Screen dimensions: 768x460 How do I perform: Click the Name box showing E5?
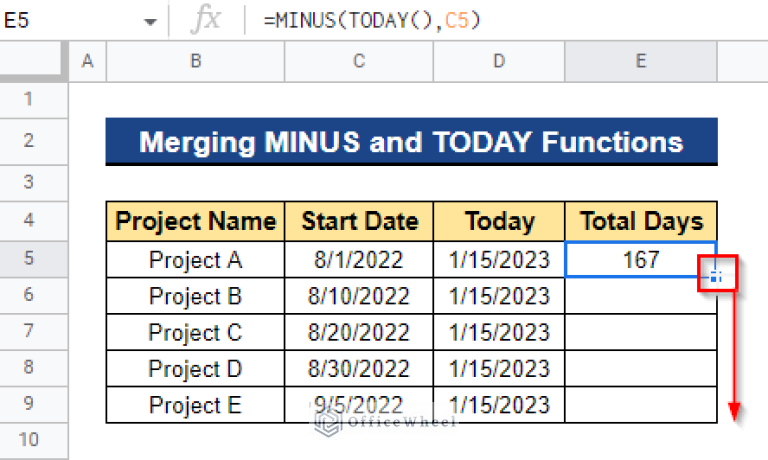(x=70, y=21)
